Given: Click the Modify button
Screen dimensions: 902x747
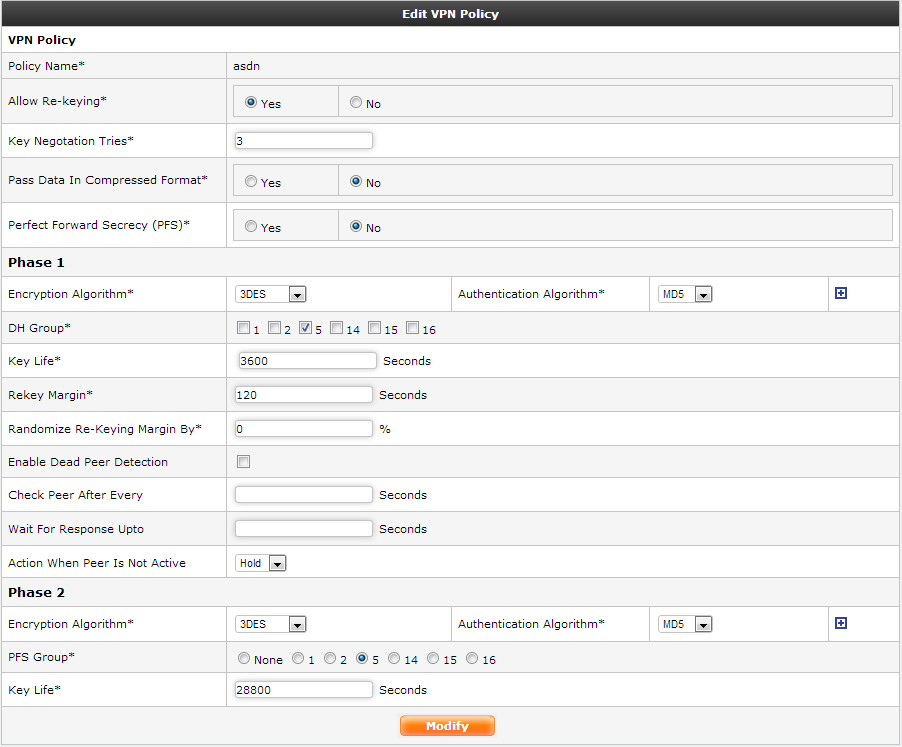Looking at the screenshot, I should (x=447, y=726).
